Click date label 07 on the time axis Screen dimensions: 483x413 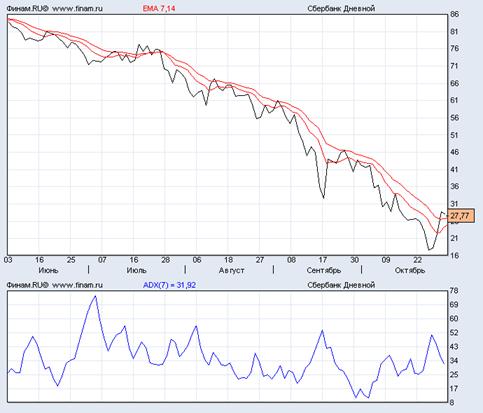tap(102, 260)
